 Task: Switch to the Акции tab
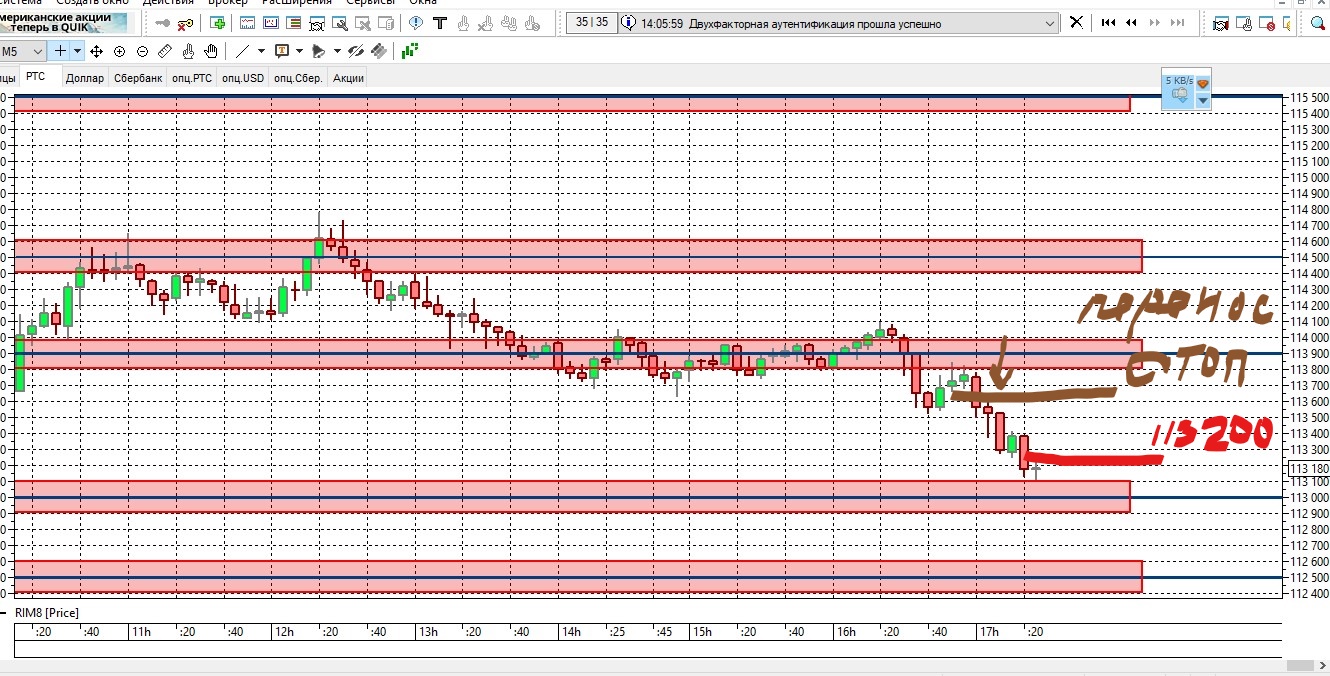[x=348, y=78]
